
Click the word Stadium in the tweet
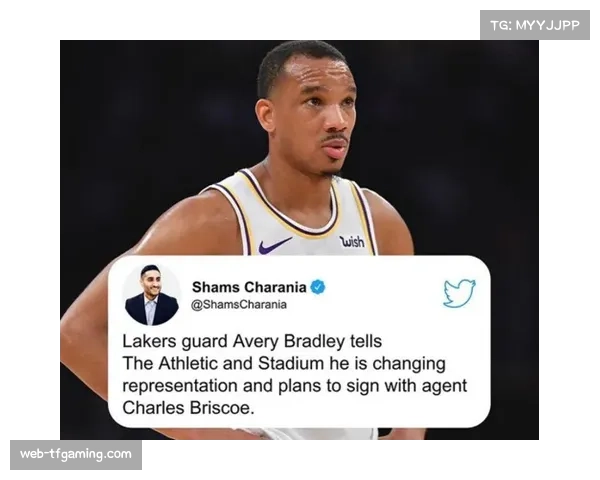pos(291,363)
